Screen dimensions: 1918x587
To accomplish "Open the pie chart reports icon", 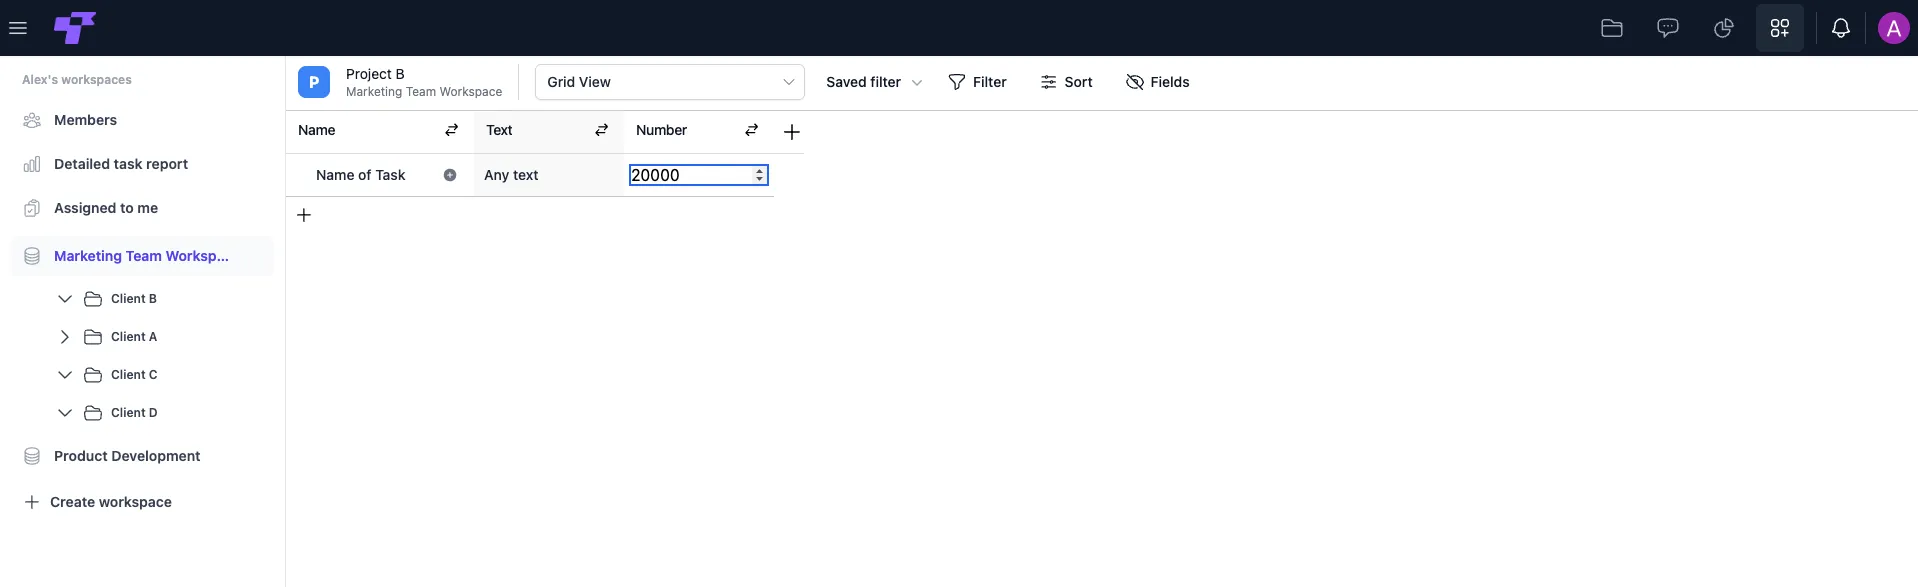I will [x=1724, y=28].
